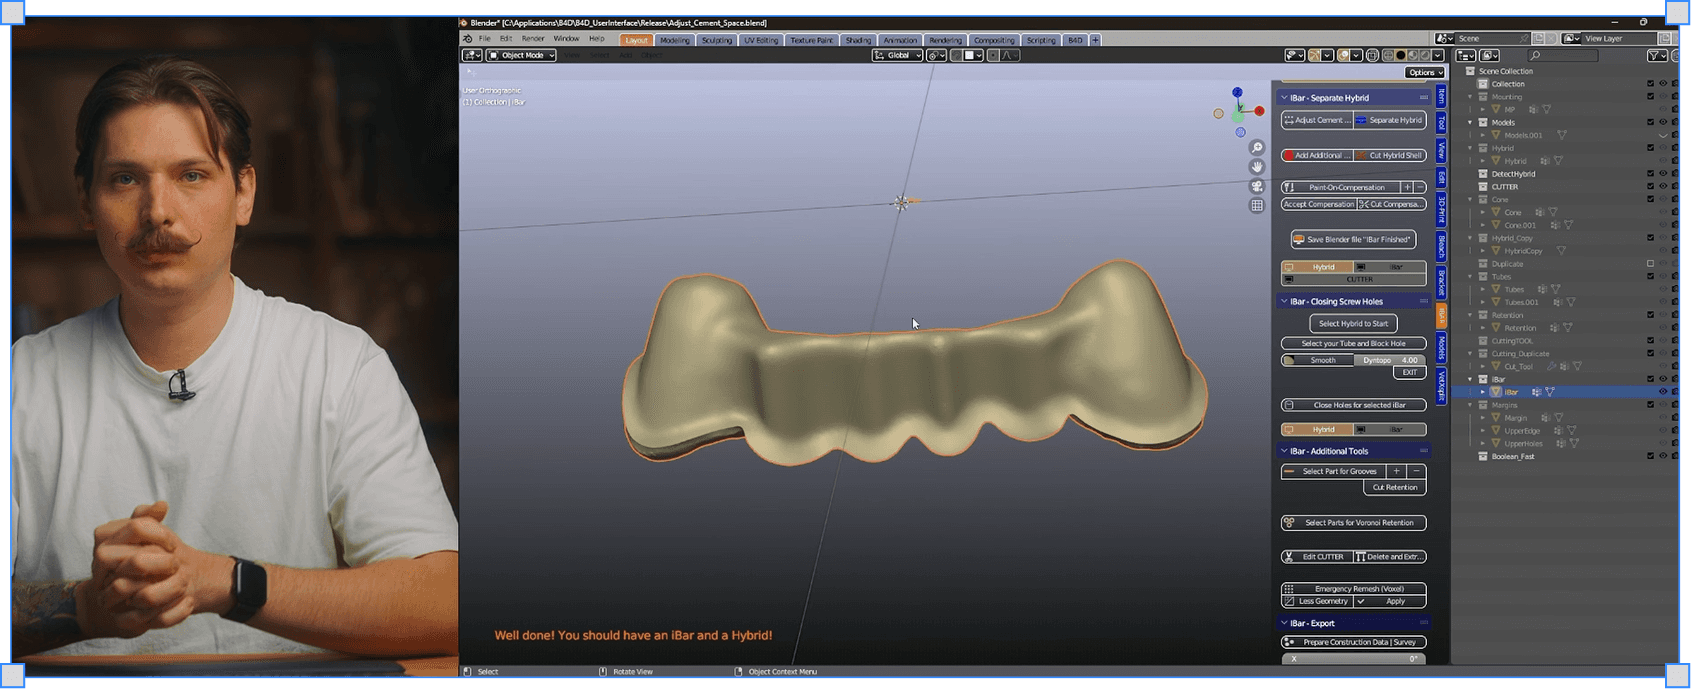
Task: Open the Render menu
Action: click(x=533, y=39)
